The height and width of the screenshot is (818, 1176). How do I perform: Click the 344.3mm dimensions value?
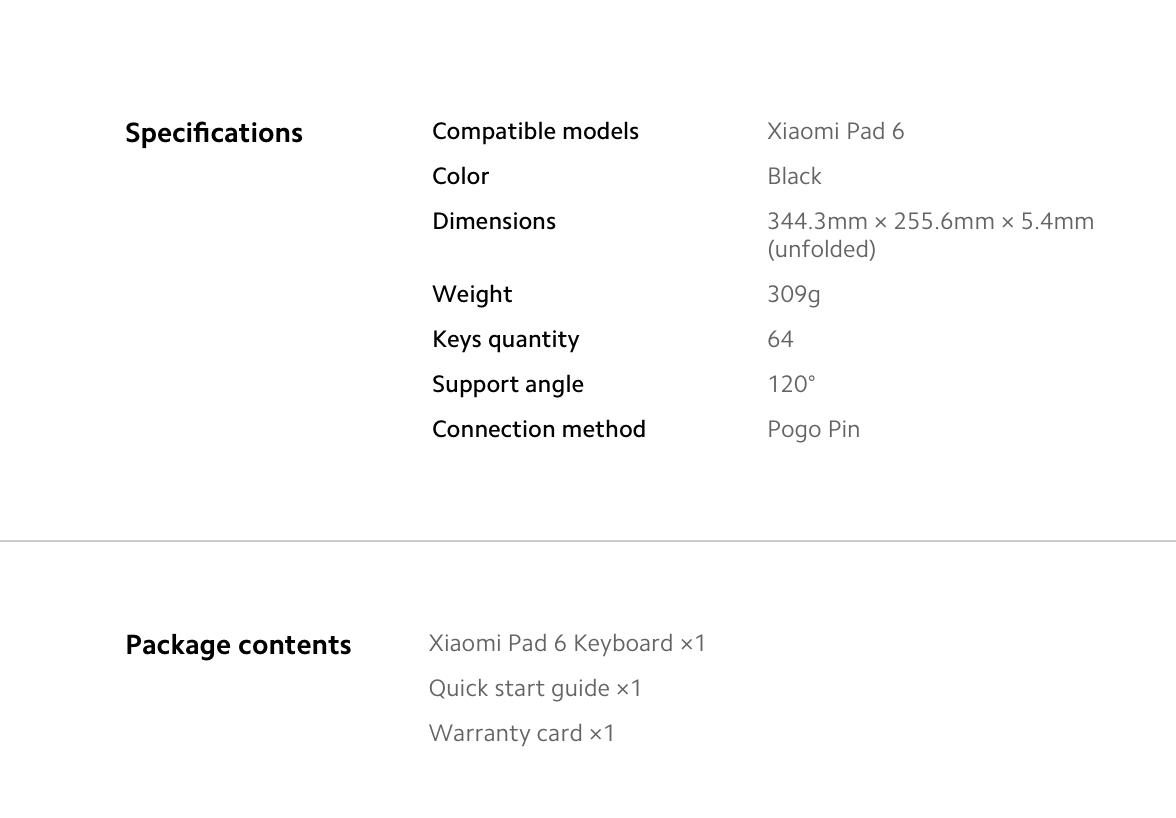pos(931,221)
